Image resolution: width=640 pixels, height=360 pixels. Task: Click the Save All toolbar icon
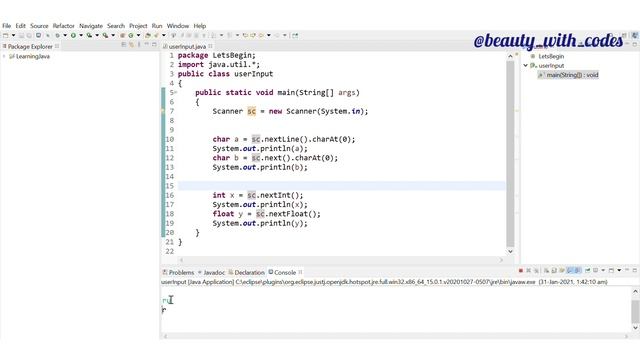point(29,36)
